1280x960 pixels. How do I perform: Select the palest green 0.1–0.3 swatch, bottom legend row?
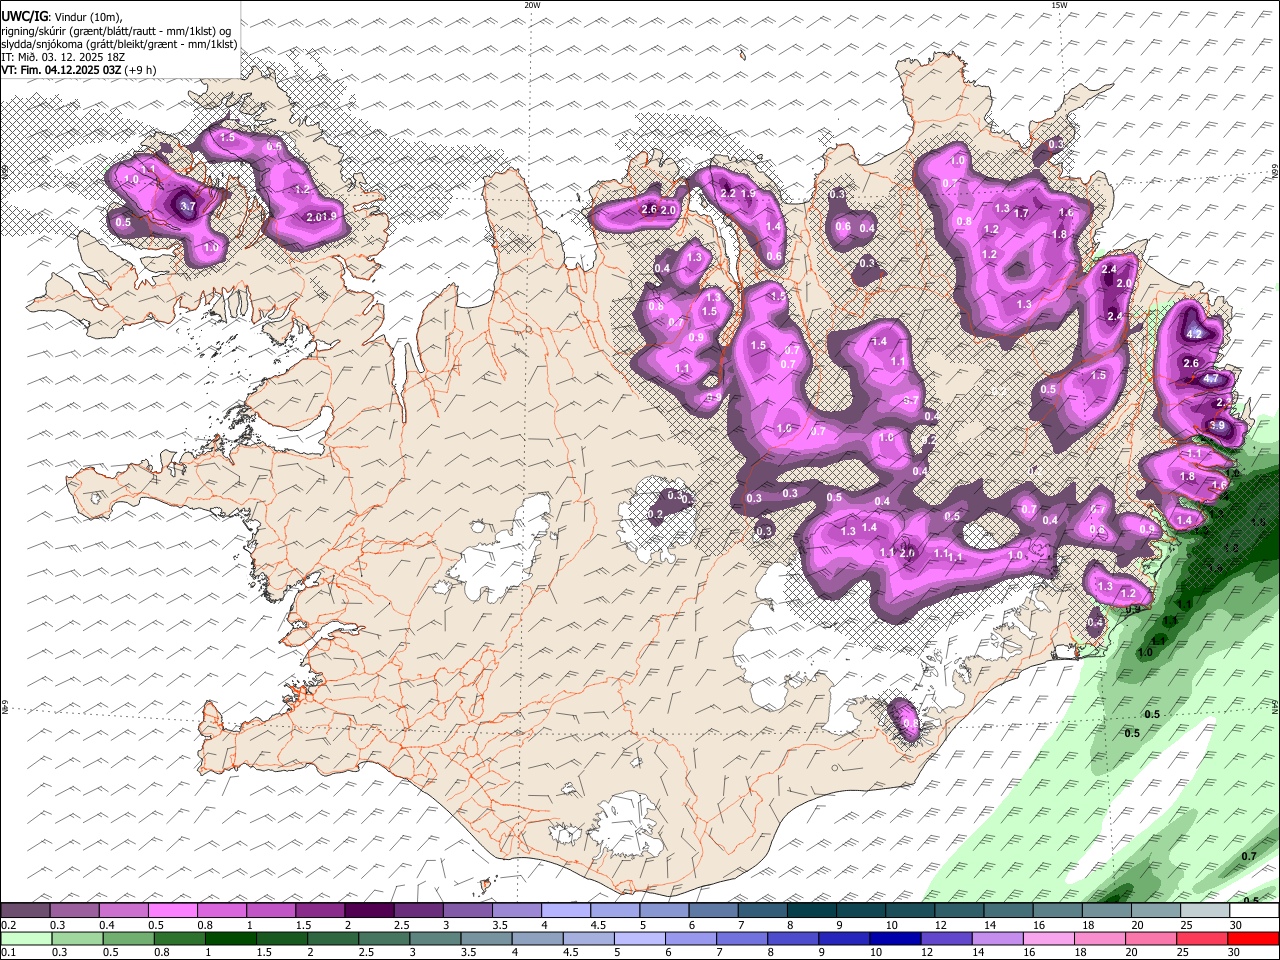point(25,939)
